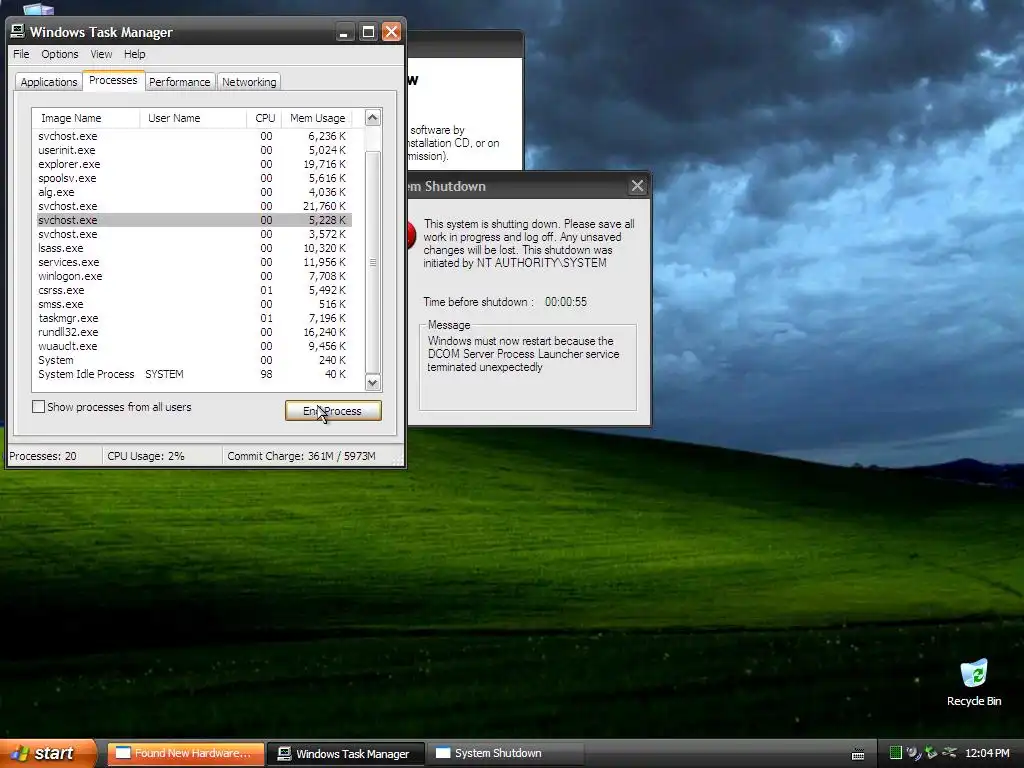The image size is (1024, 768).
Task: Sort processes by Image Name column
Action: point(86,118)
